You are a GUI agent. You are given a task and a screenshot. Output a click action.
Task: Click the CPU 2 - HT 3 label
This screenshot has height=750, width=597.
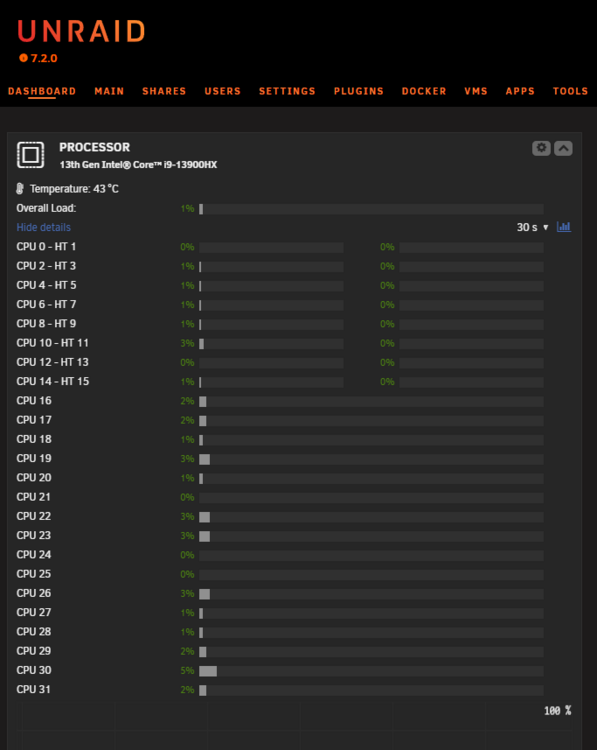tap(46, 266)
